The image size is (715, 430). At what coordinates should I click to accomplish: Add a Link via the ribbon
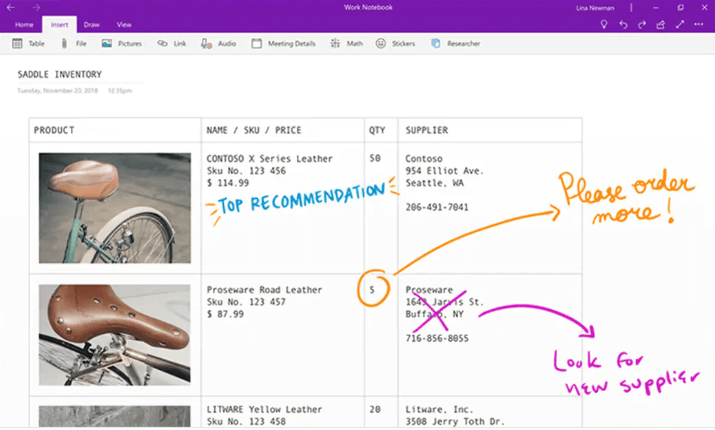click(x=171, y=44)
